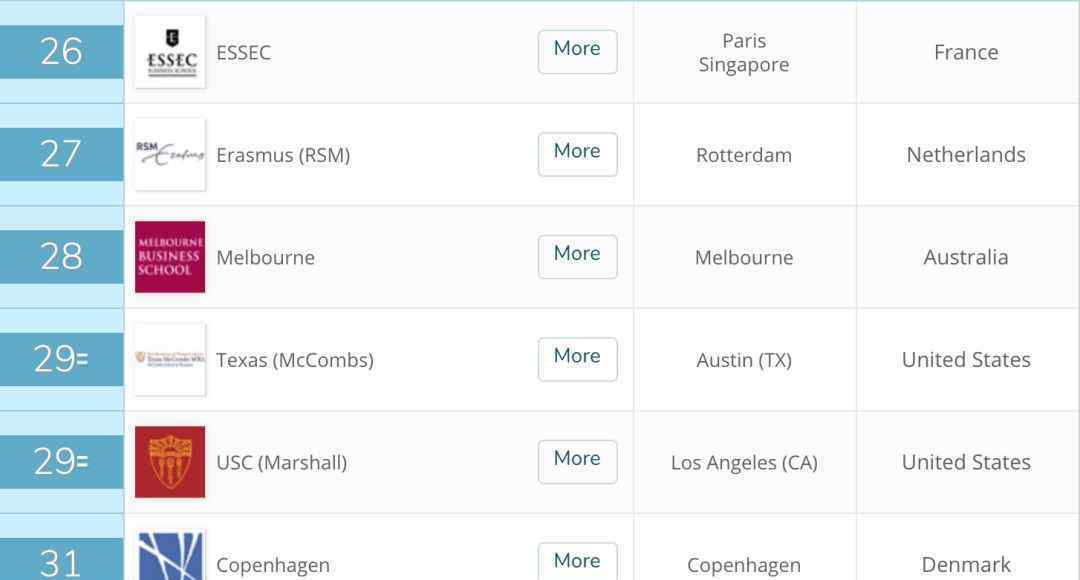Open the ESSEC school name link
The image size is (1080, 580).
point(243,52)
